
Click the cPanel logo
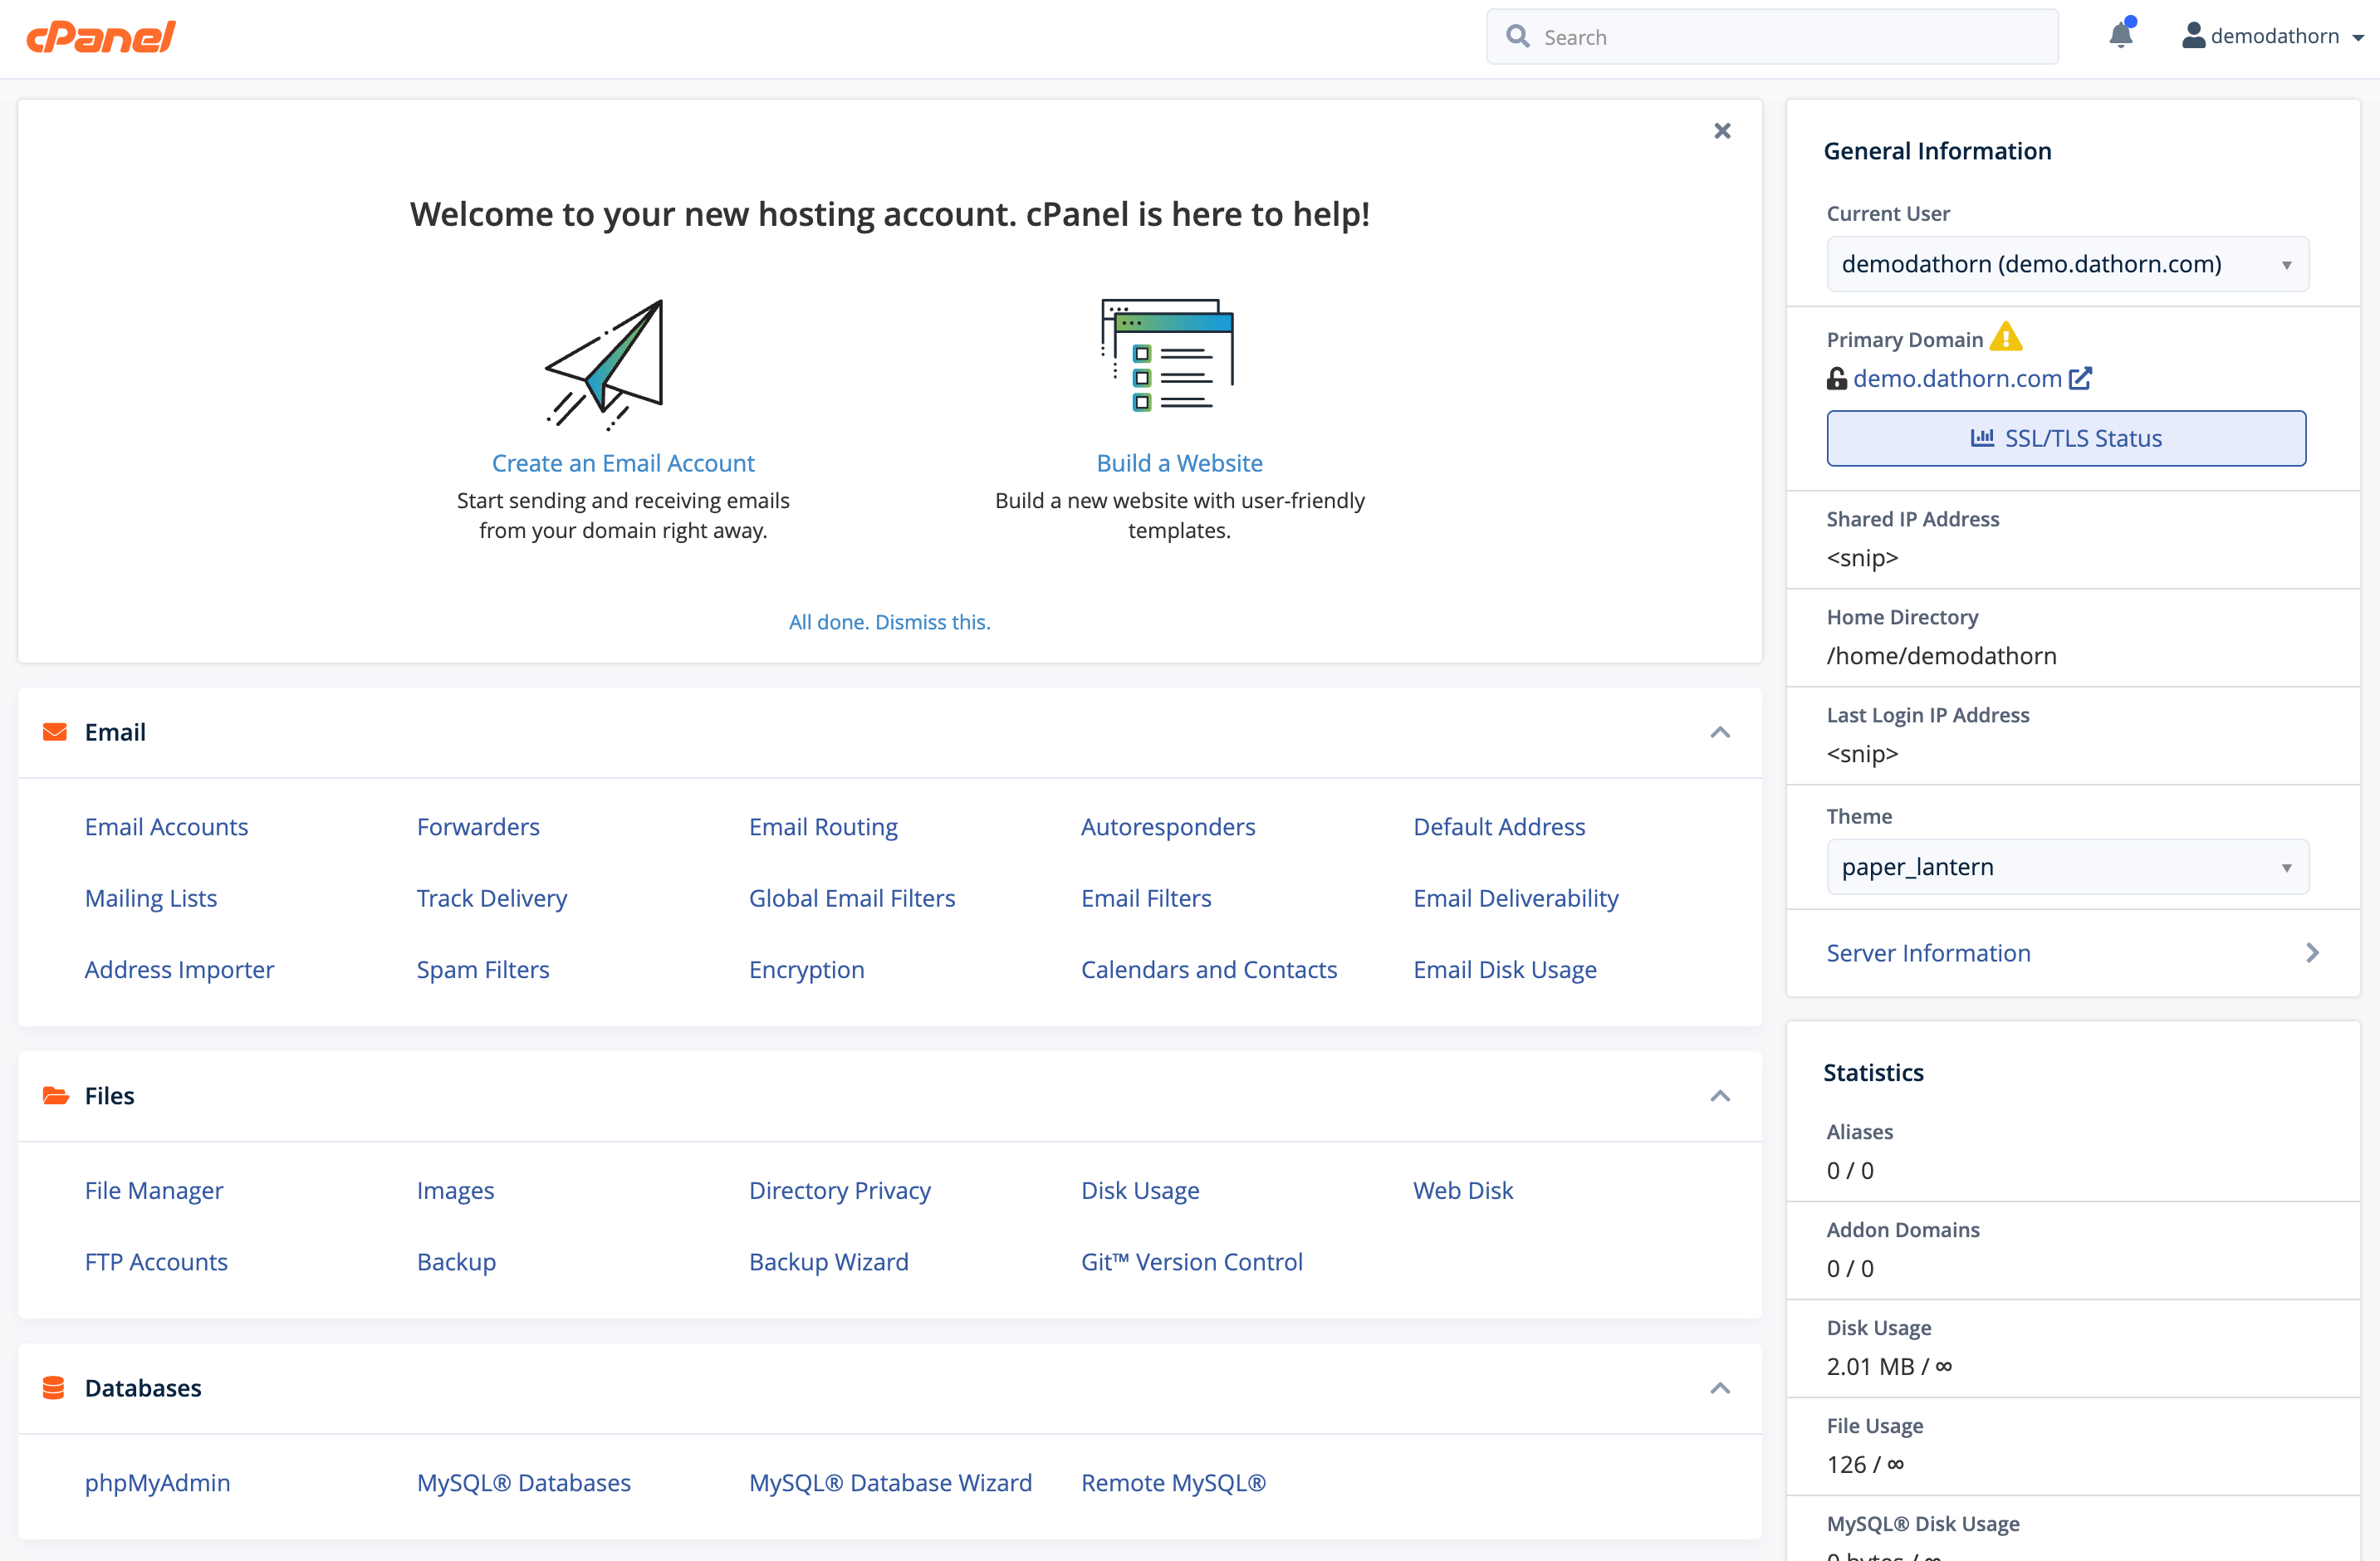[100, 37]
